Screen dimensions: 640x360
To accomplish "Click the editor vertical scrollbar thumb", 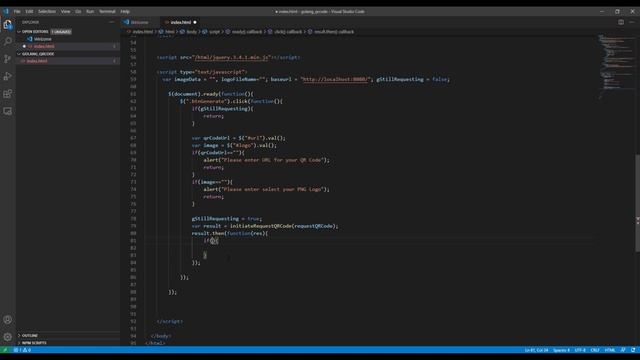I will [637, 203].
